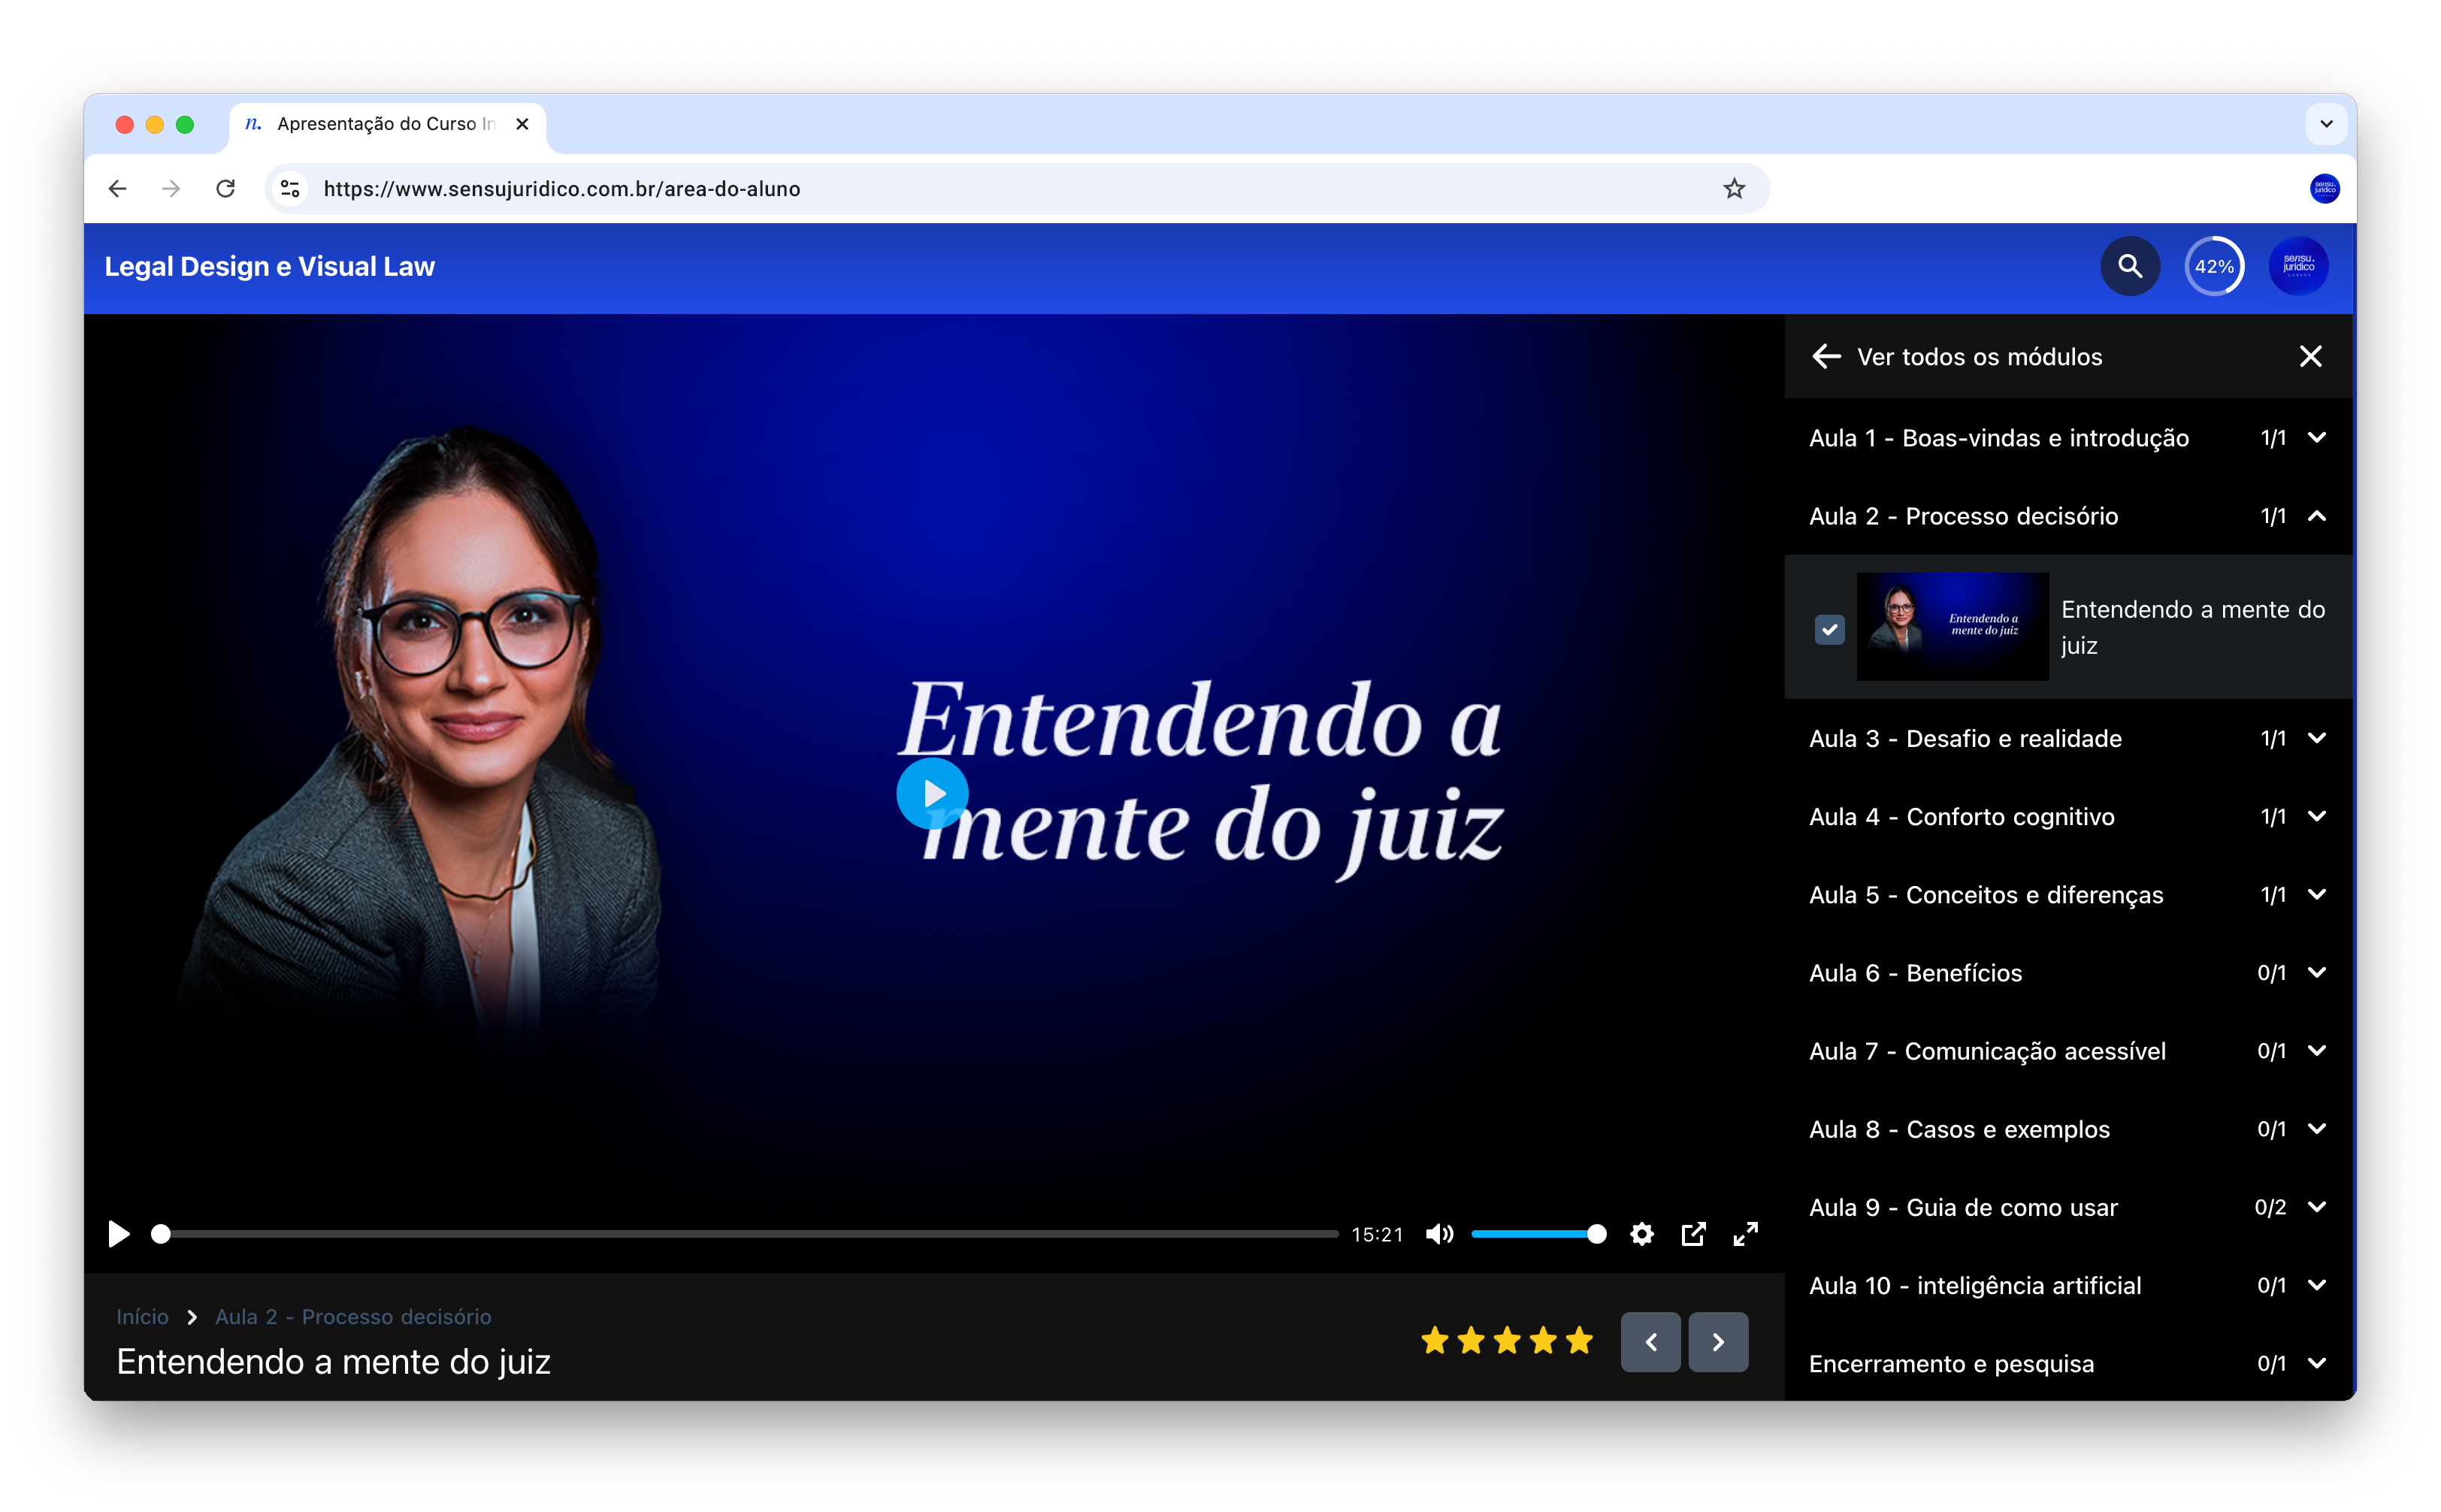Click the 42% course progress circle
2441x1512 pixels.
pyautogui.click(x=2214, y=266)
